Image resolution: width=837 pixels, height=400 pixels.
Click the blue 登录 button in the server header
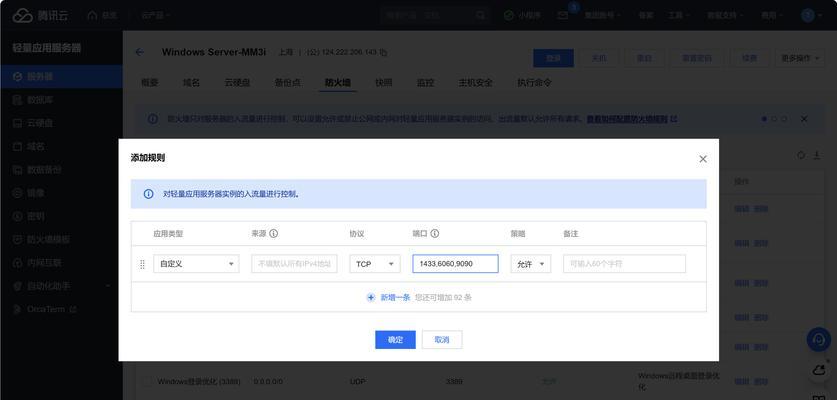pyautogui.click(x=554, y=58)
